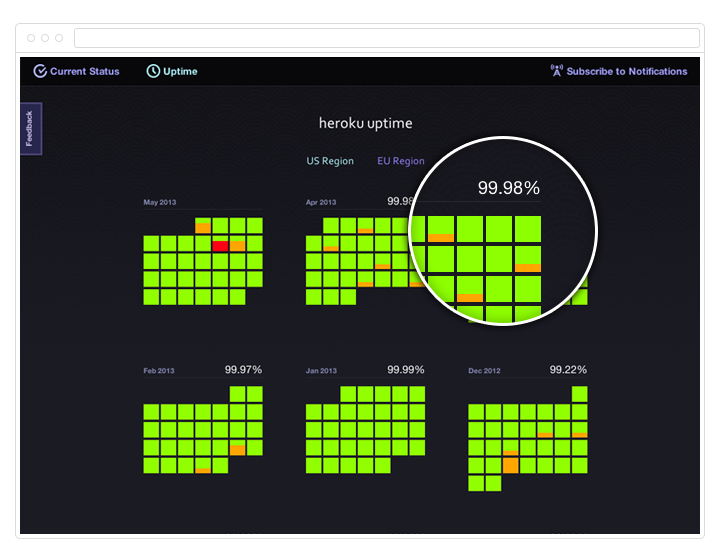This screenshot has height=556, width=720.
Task: Switch to the Uptime view
Action: click(x=180, y=71)
